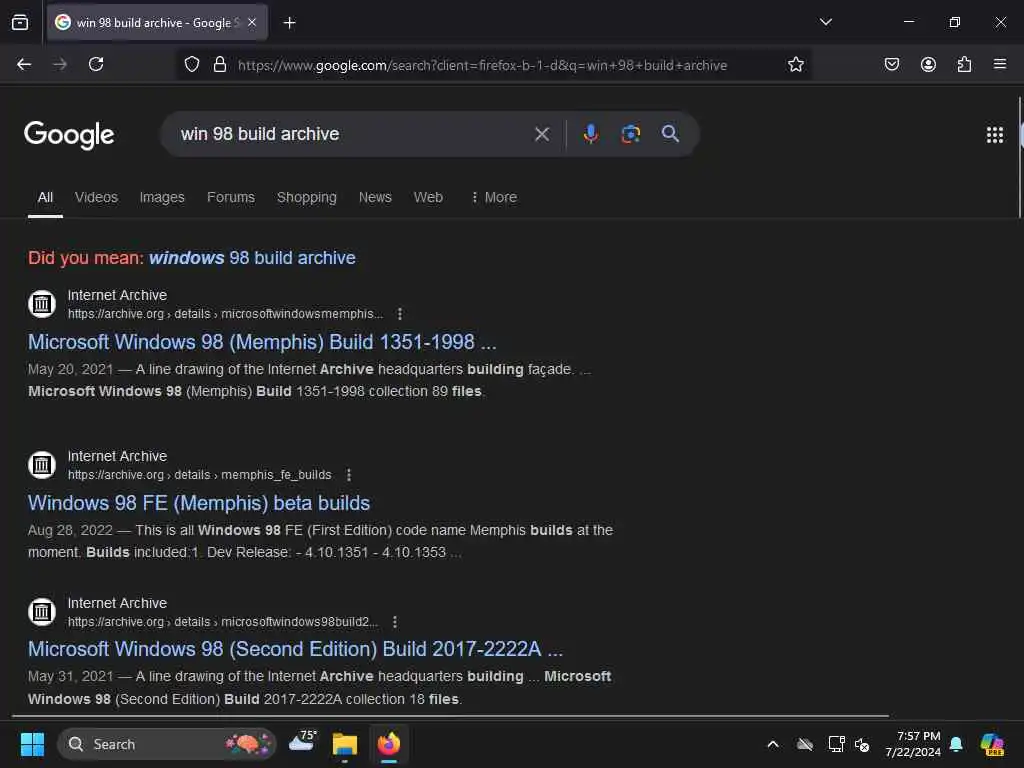The image size is (1024, 768).
Task: Open the Firefox account icon
Action: pos(928,64)
